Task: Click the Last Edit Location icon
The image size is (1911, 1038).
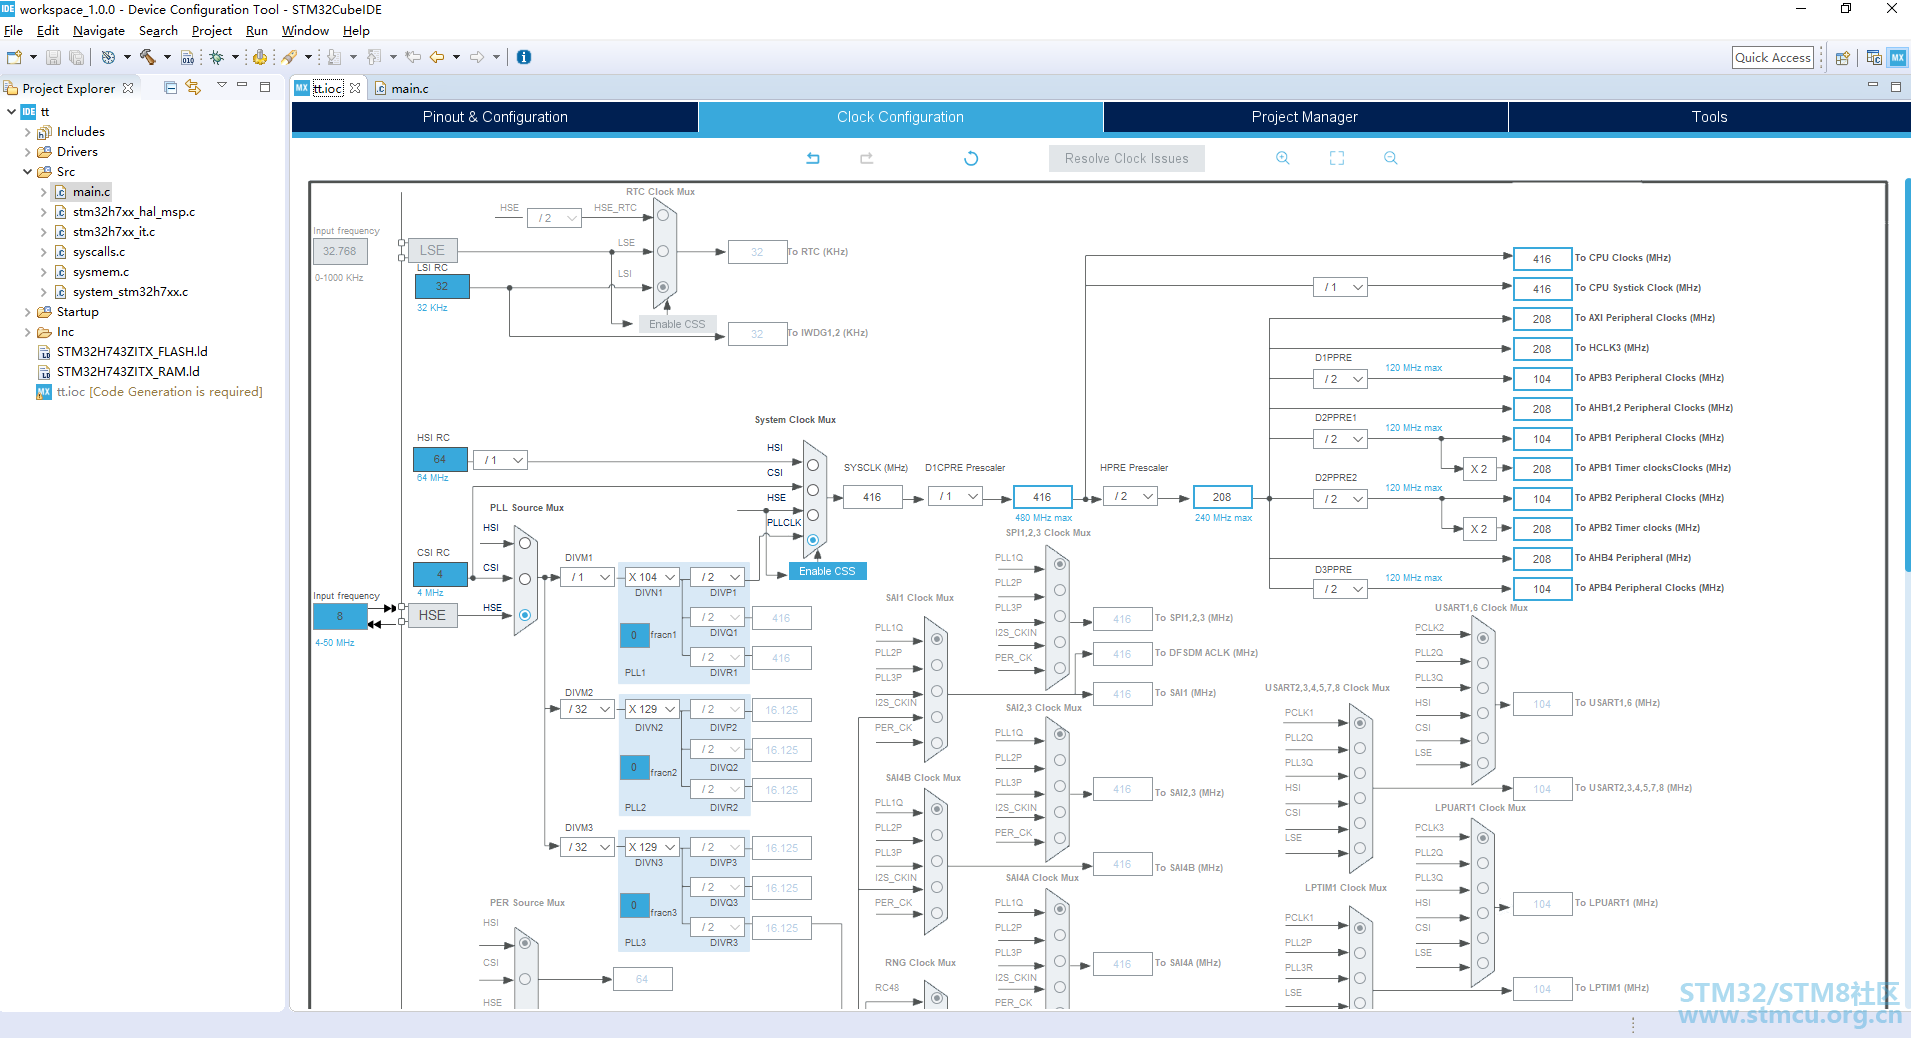Action: click(x=413, y=57)
